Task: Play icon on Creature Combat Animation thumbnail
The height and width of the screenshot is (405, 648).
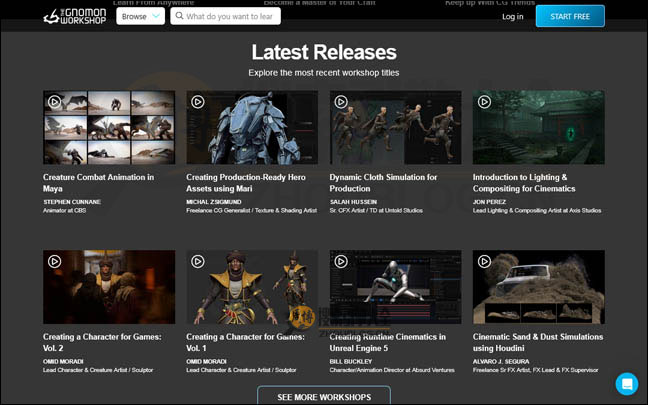Action: (x=54, y=102)
